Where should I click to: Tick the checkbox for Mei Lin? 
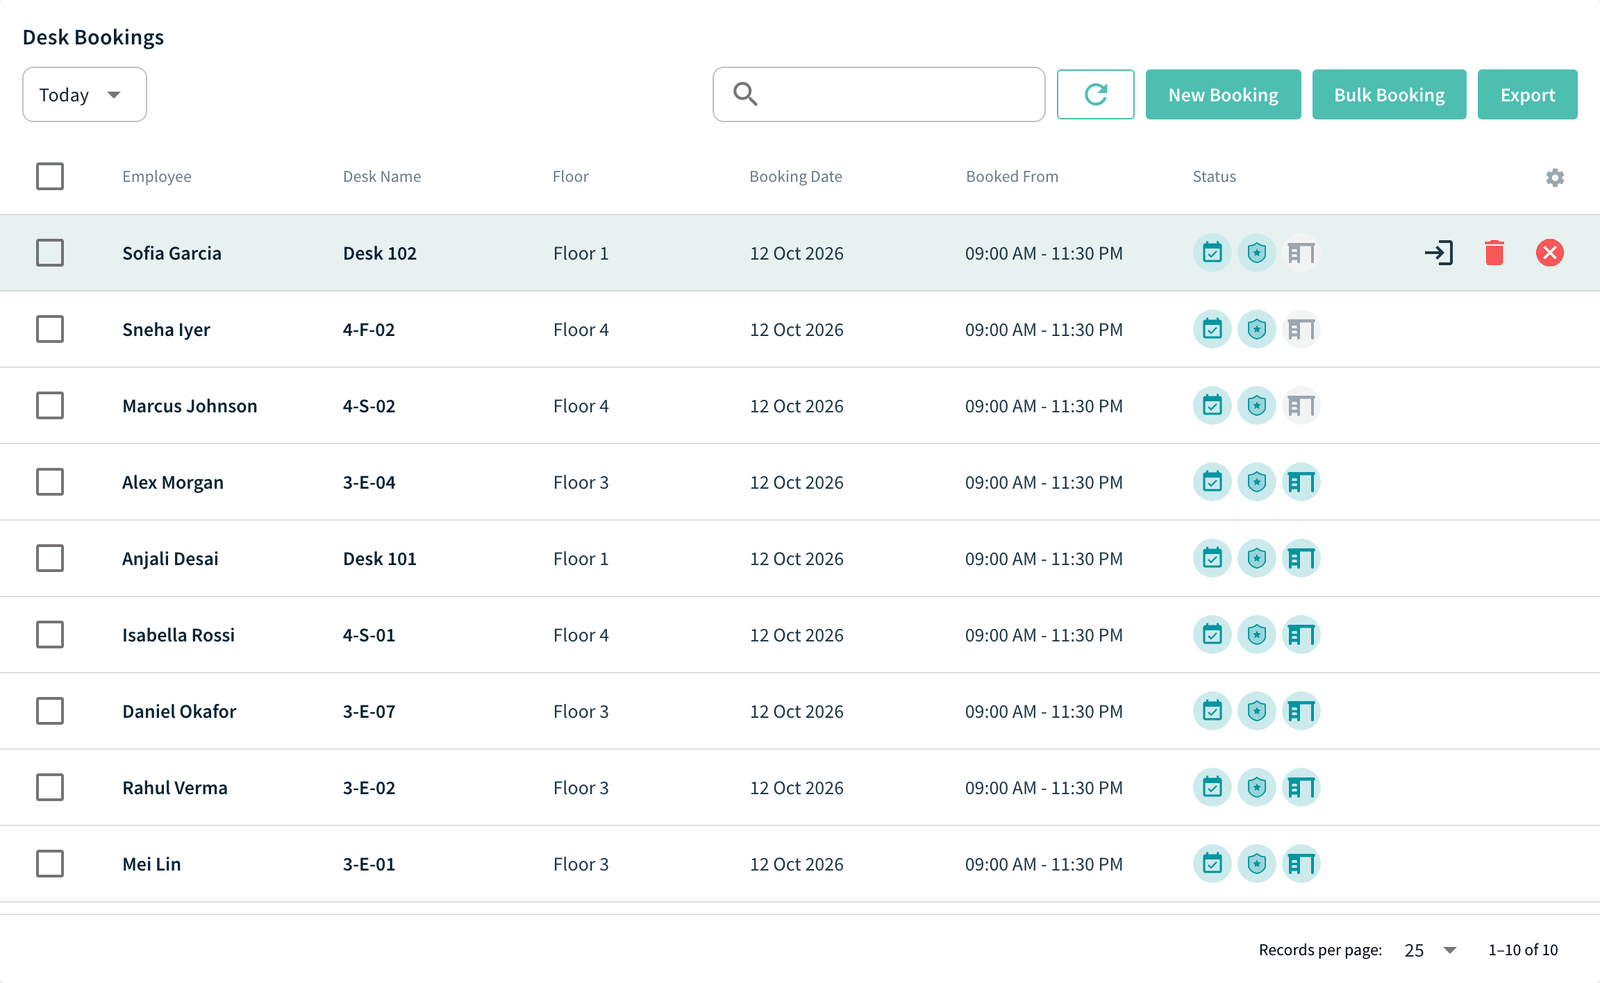[x=50, y=864]
